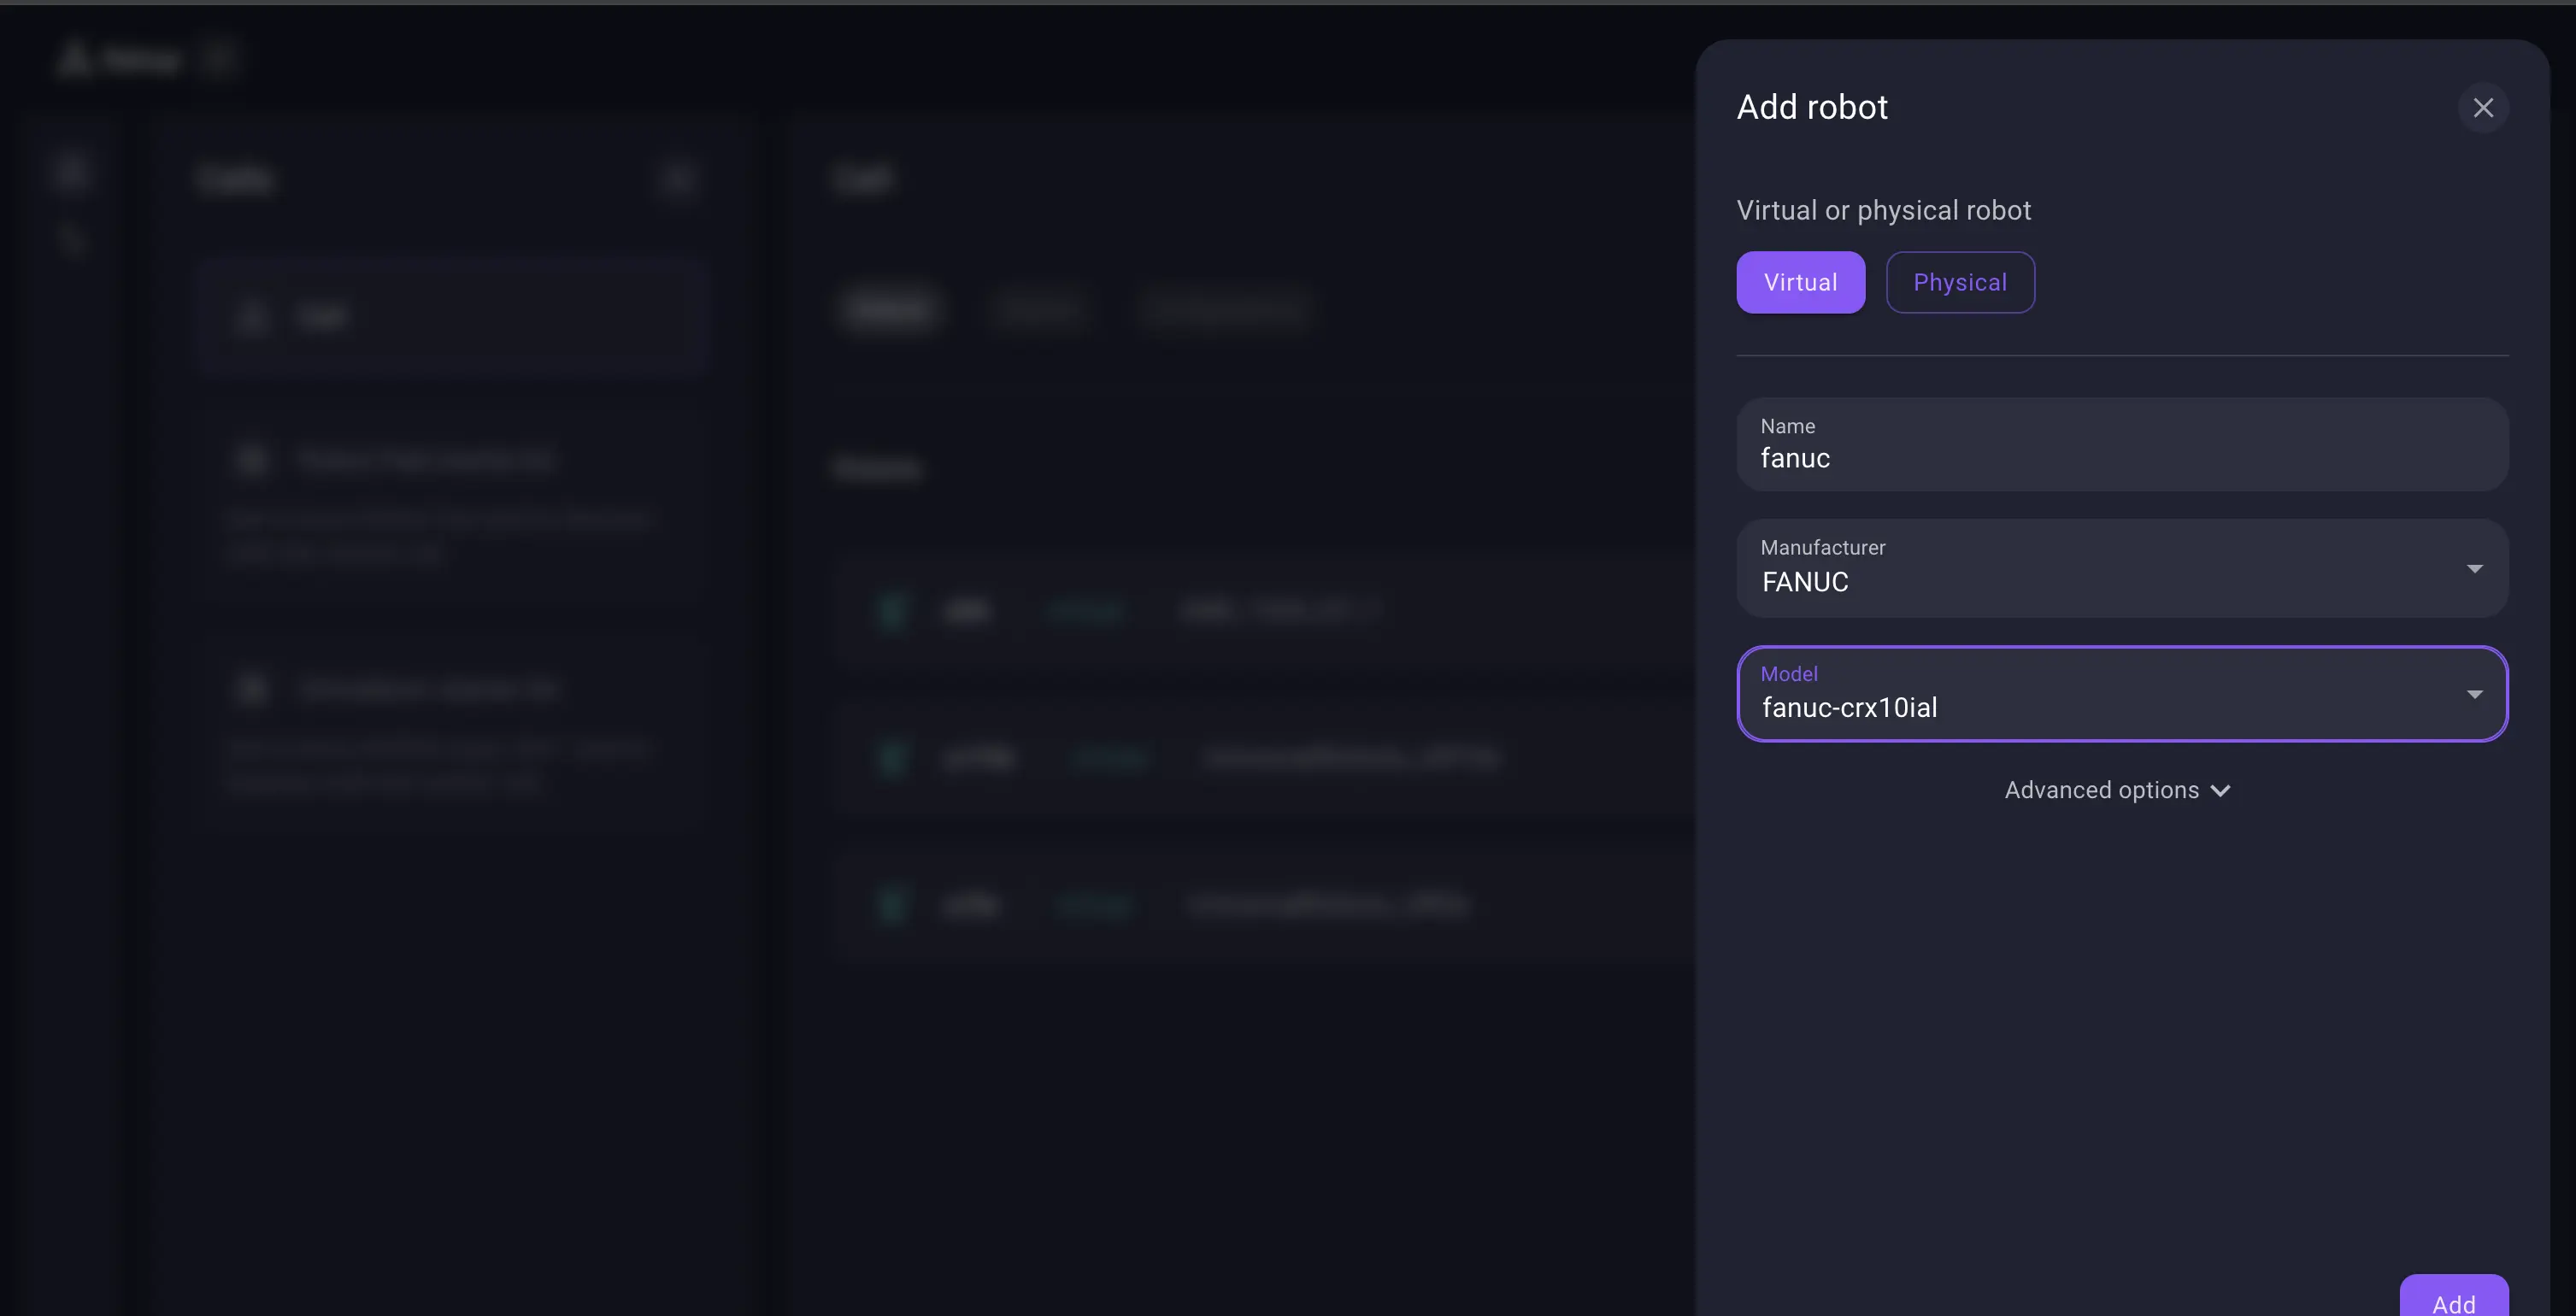Open the Manufacturer dropdown showing FANUC
The image size is (2576, 1316).
click(x=2122, y=568)
